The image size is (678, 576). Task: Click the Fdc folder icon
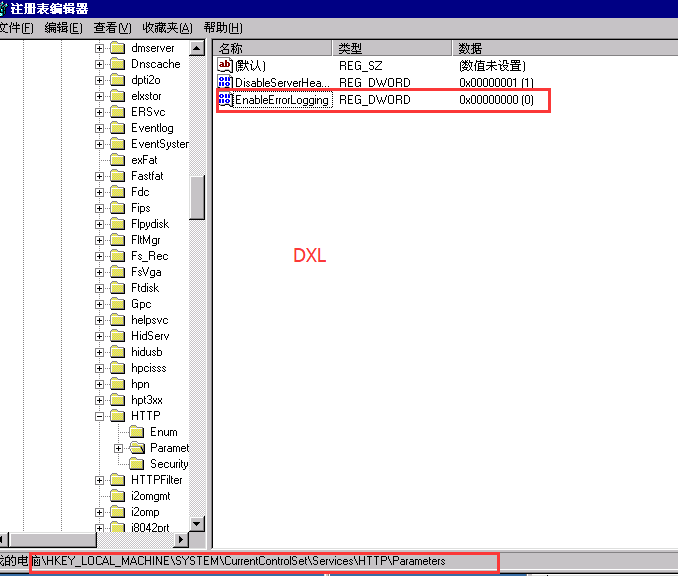(118, 192)
